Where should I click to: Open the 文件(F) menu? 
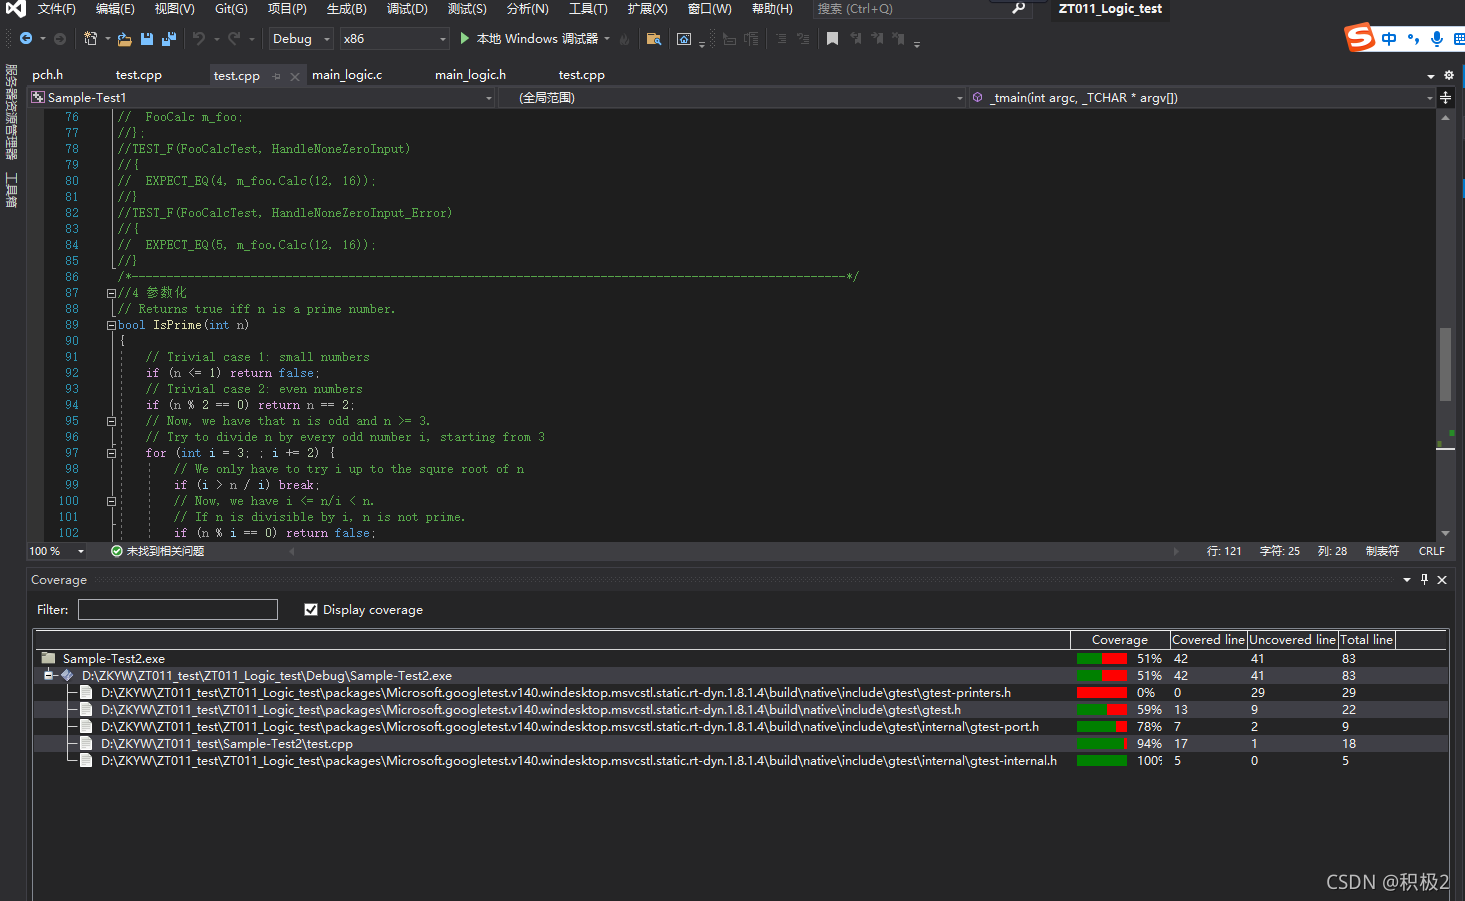tap(57, 8)
